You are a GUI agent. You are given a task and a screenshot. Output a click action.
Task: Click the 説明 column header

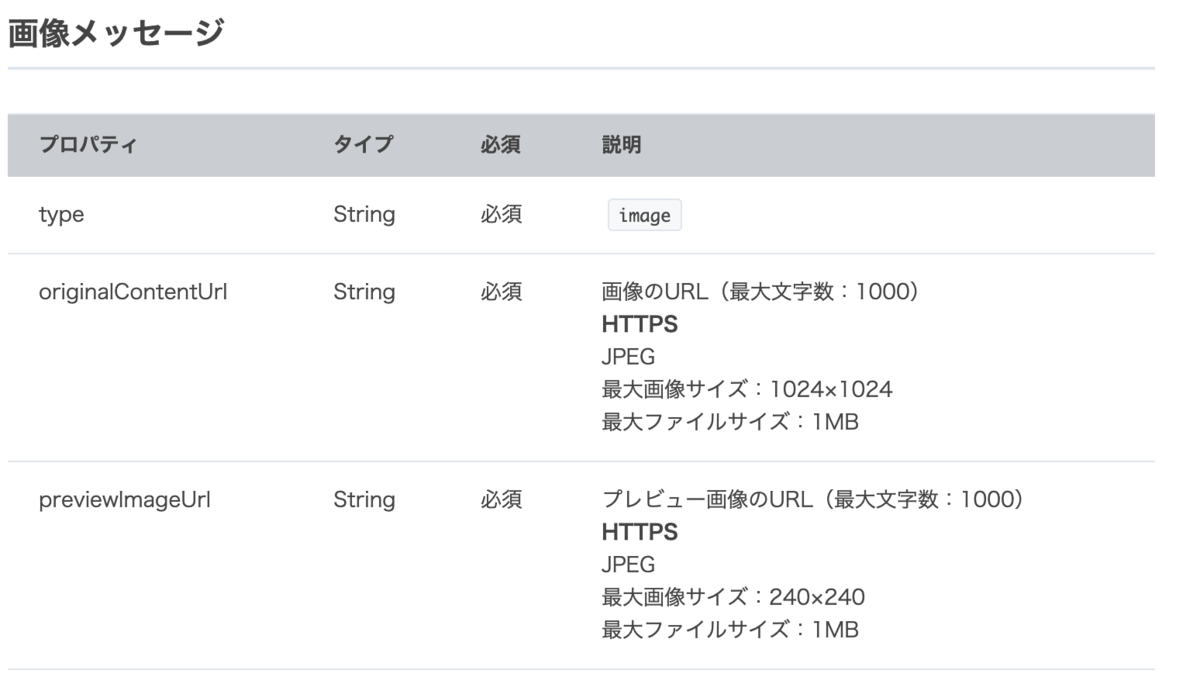pos(621,145)
